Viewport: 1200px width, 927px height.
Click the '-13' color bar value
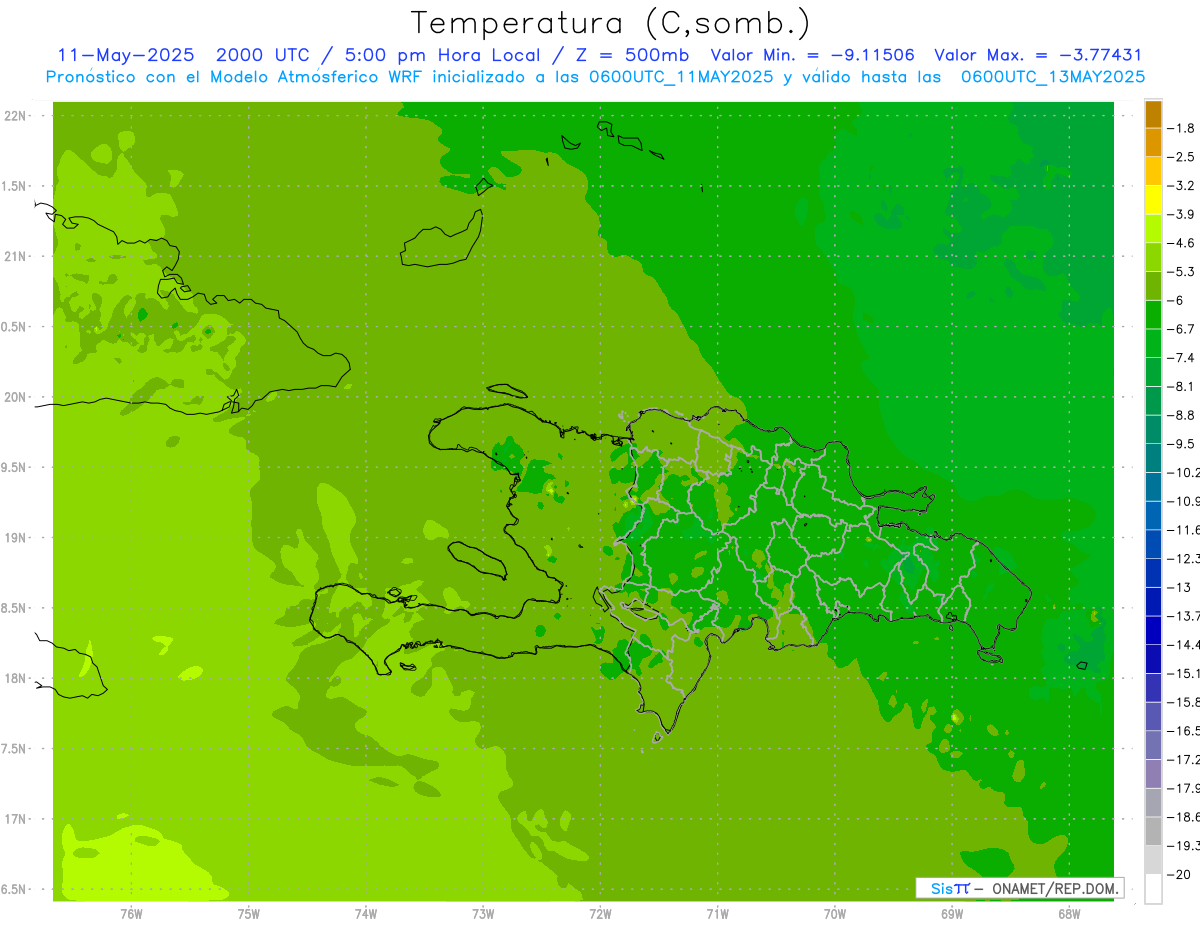click(x=1179, y=587)
